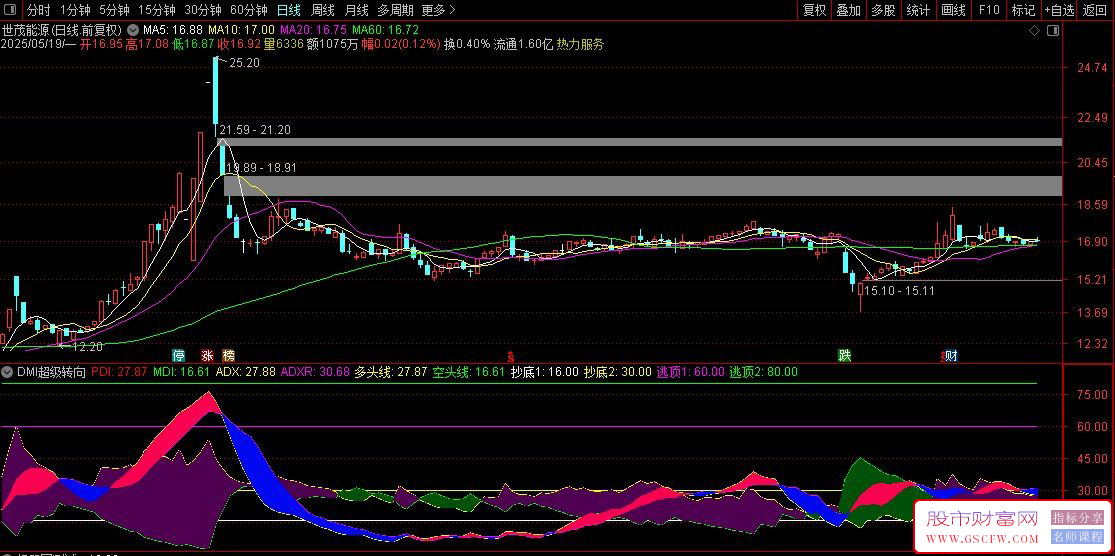Click the MA5: 16.88 label
Image resolution: width=1115 pixels, height=556 pixels.
(173, 30)
